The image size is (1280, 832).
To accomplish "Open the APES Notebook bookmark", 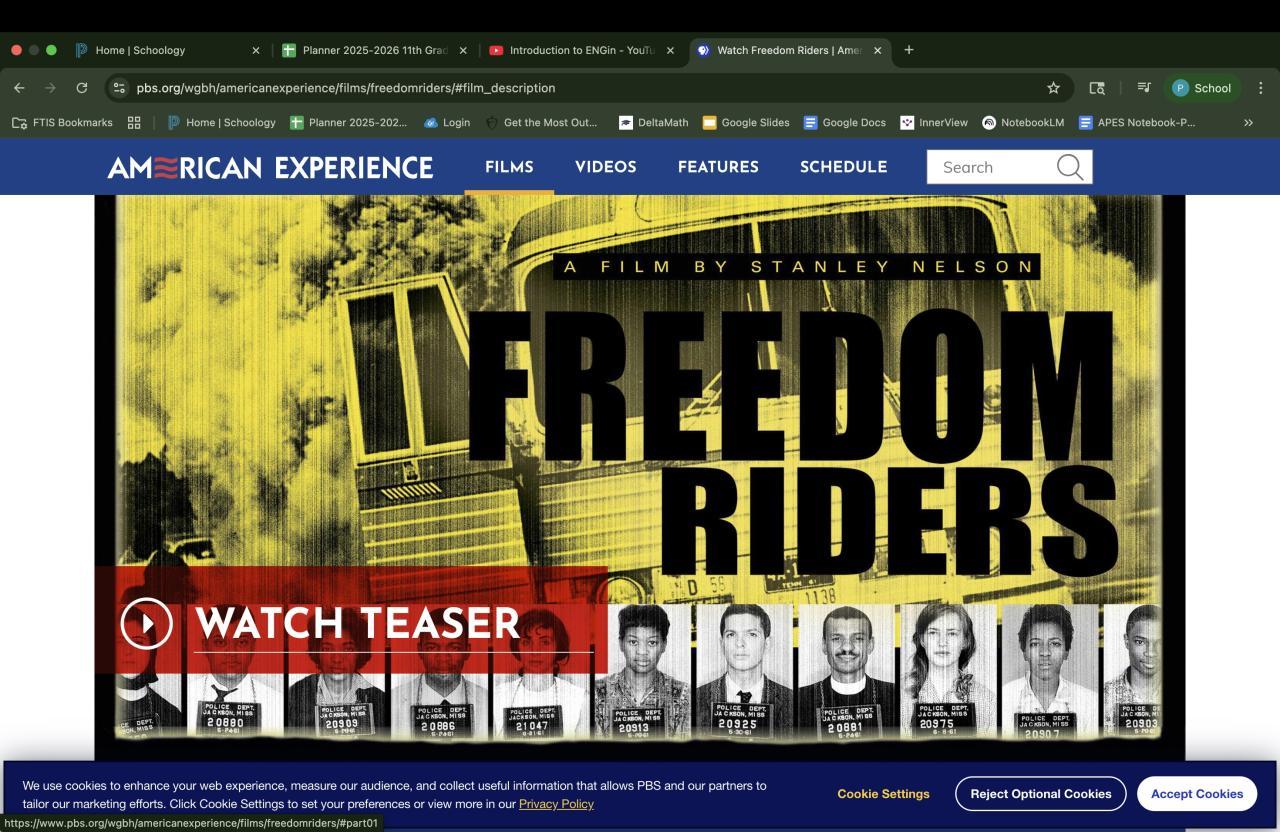I will tap(1137, 122).
